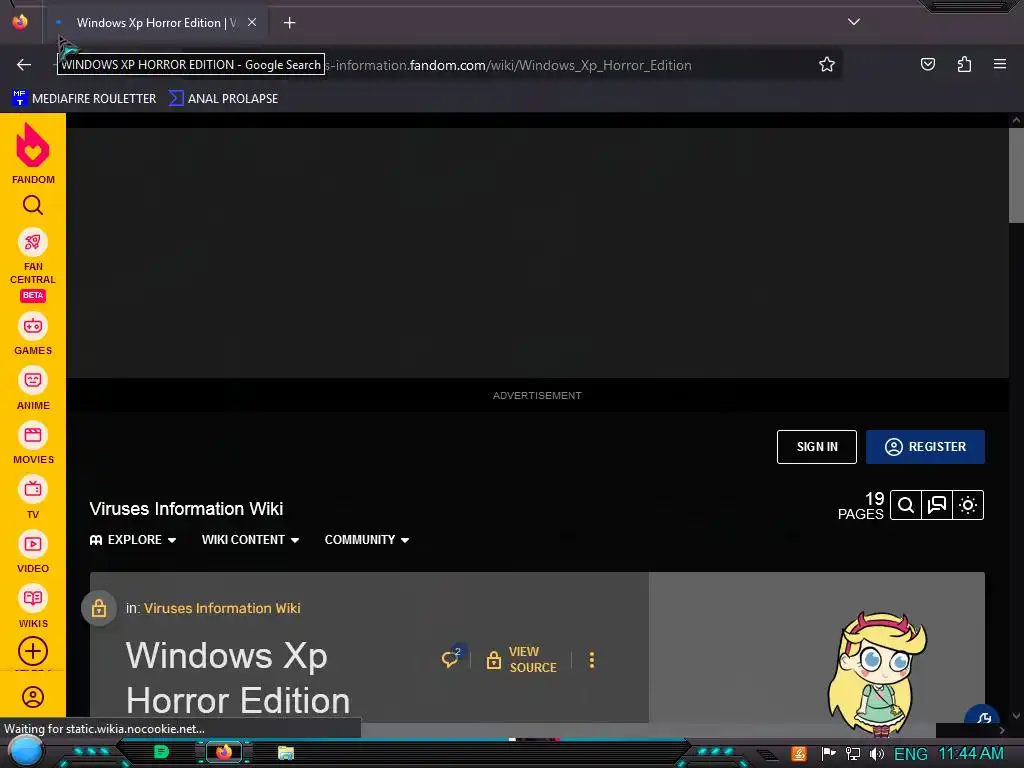Viewport: 1024px width, 768px height.
Task: Click the Star Butterfly character image
Action: pyautogui.click(x=877, y=673)
